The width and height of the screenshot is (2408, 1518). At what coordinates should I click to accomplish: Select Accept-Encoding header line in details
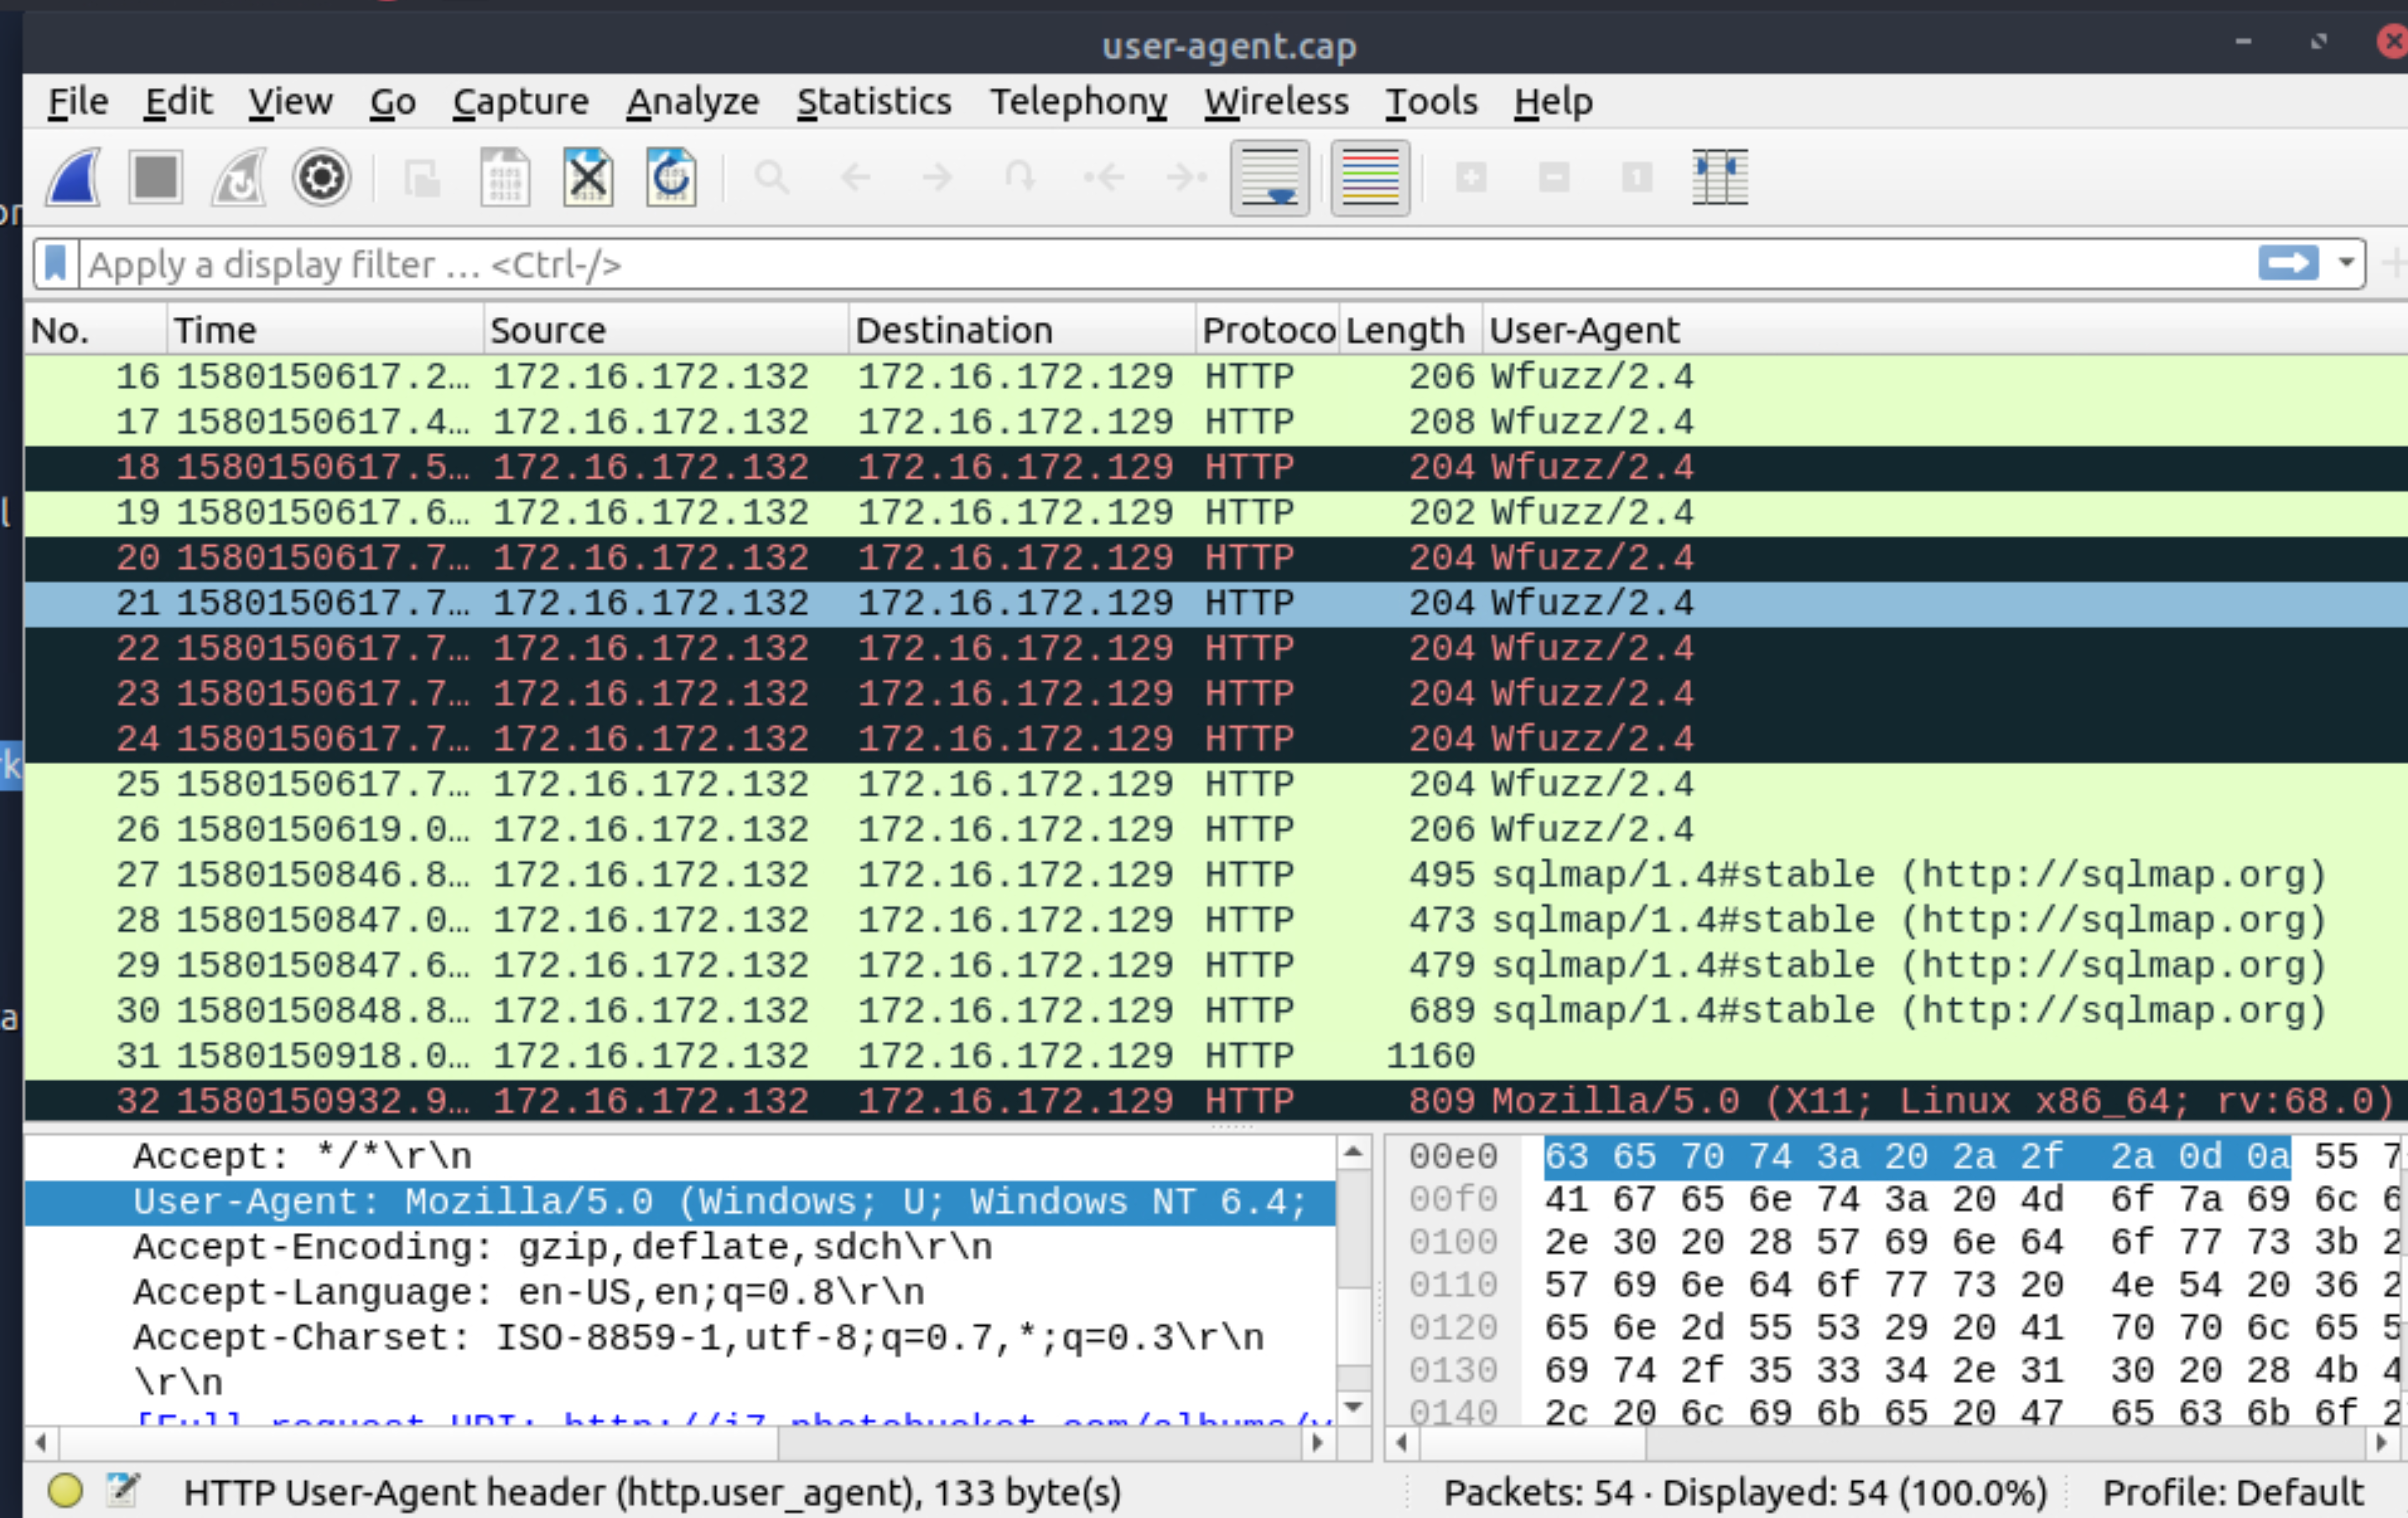(680, 1247)
